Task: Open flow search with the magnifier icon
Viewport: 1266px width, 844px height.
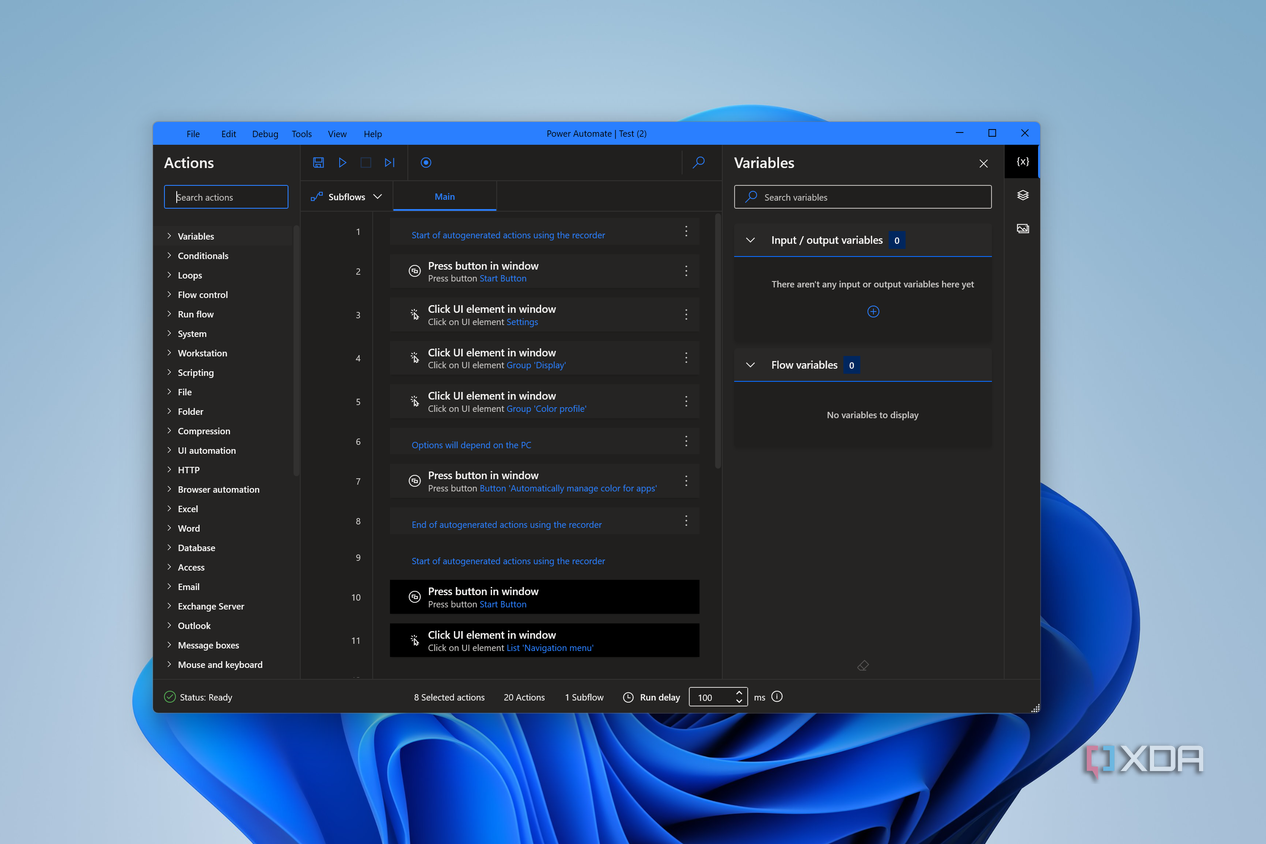Action: pos(699,162)
